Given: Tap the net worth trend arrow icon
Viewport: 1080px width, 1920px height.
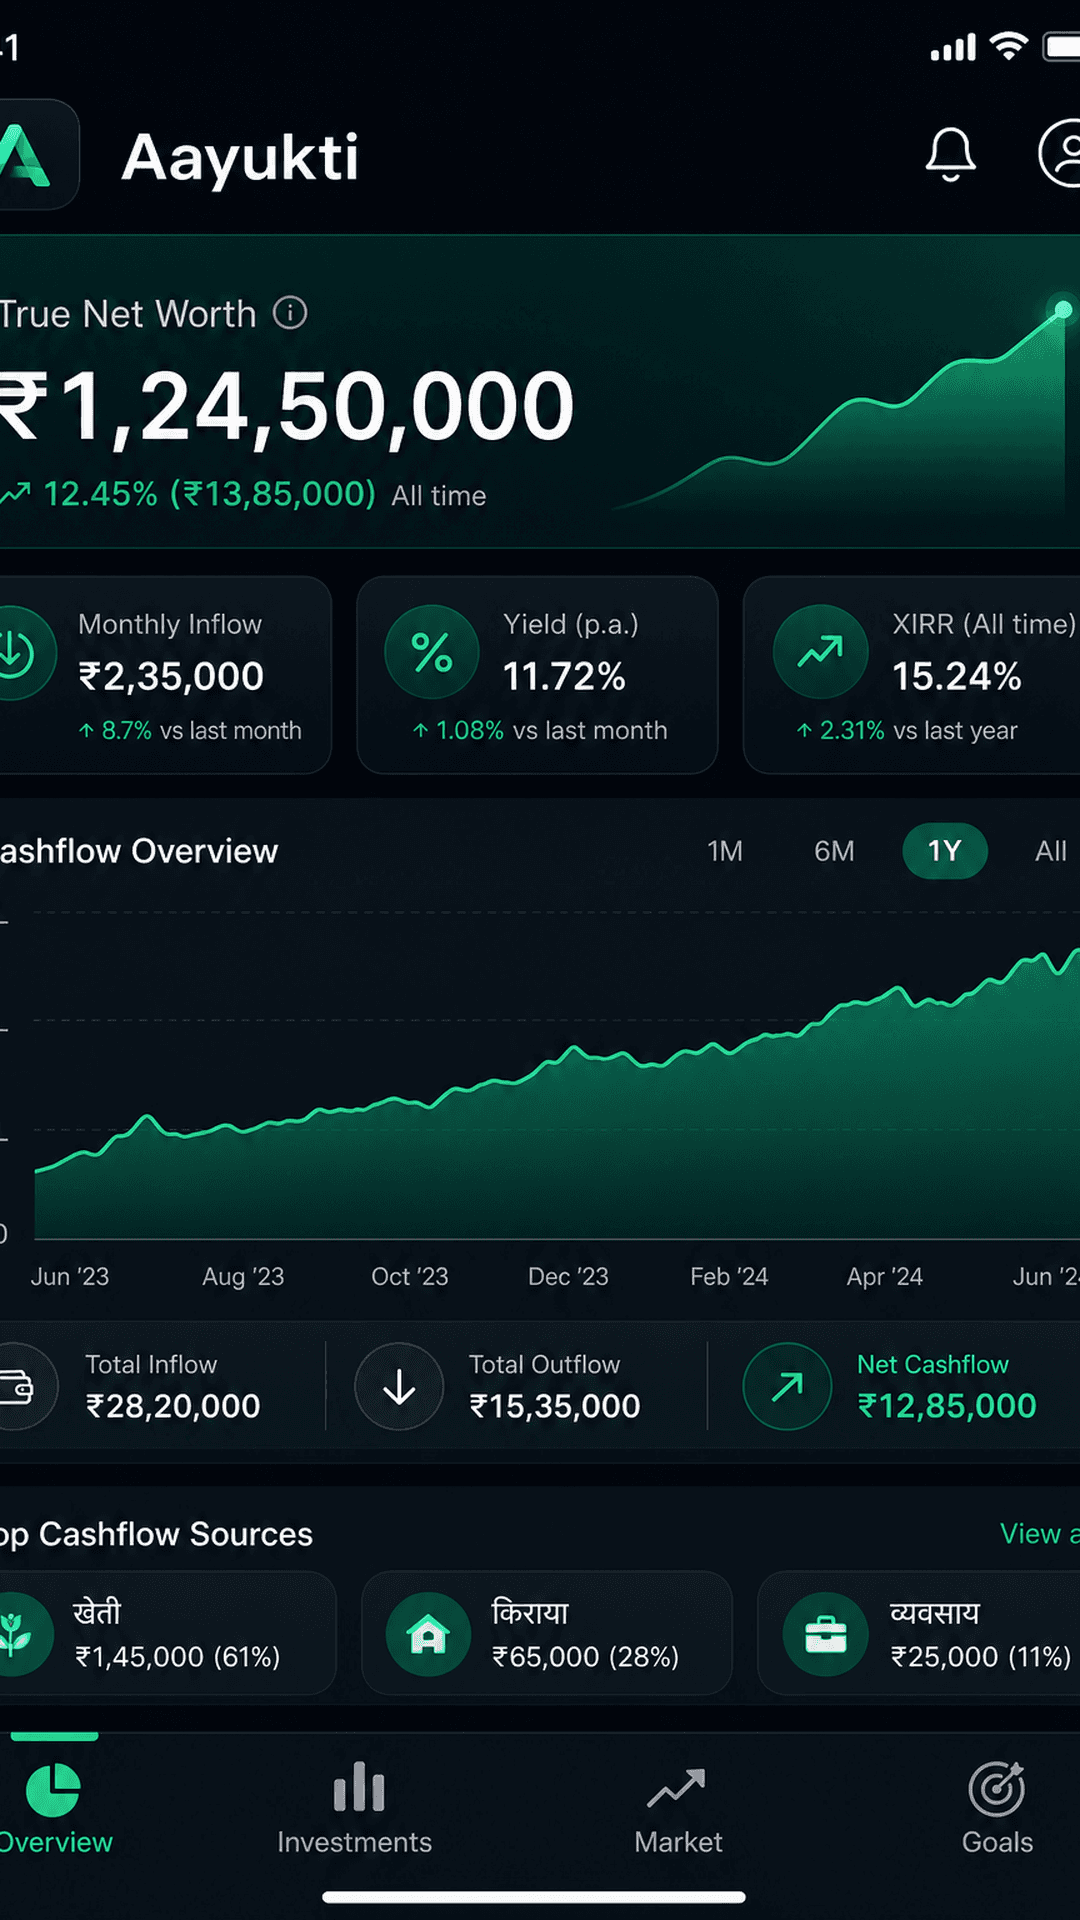Looking at the screenshot, I should 15,493.
